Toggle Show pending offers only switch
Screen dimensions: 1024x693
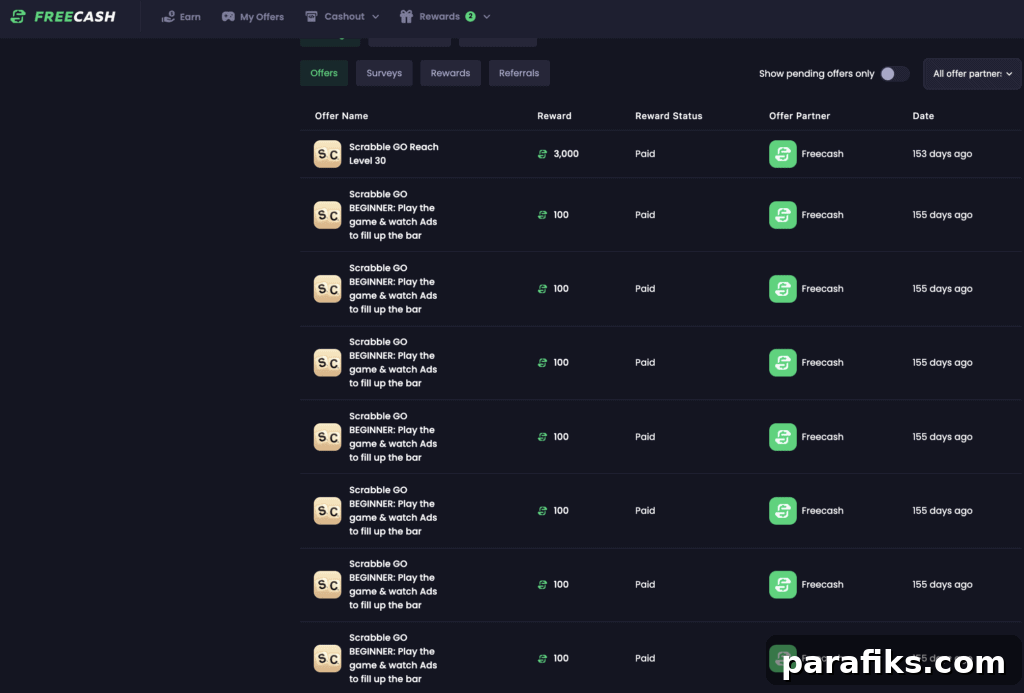tap(893, 74)
